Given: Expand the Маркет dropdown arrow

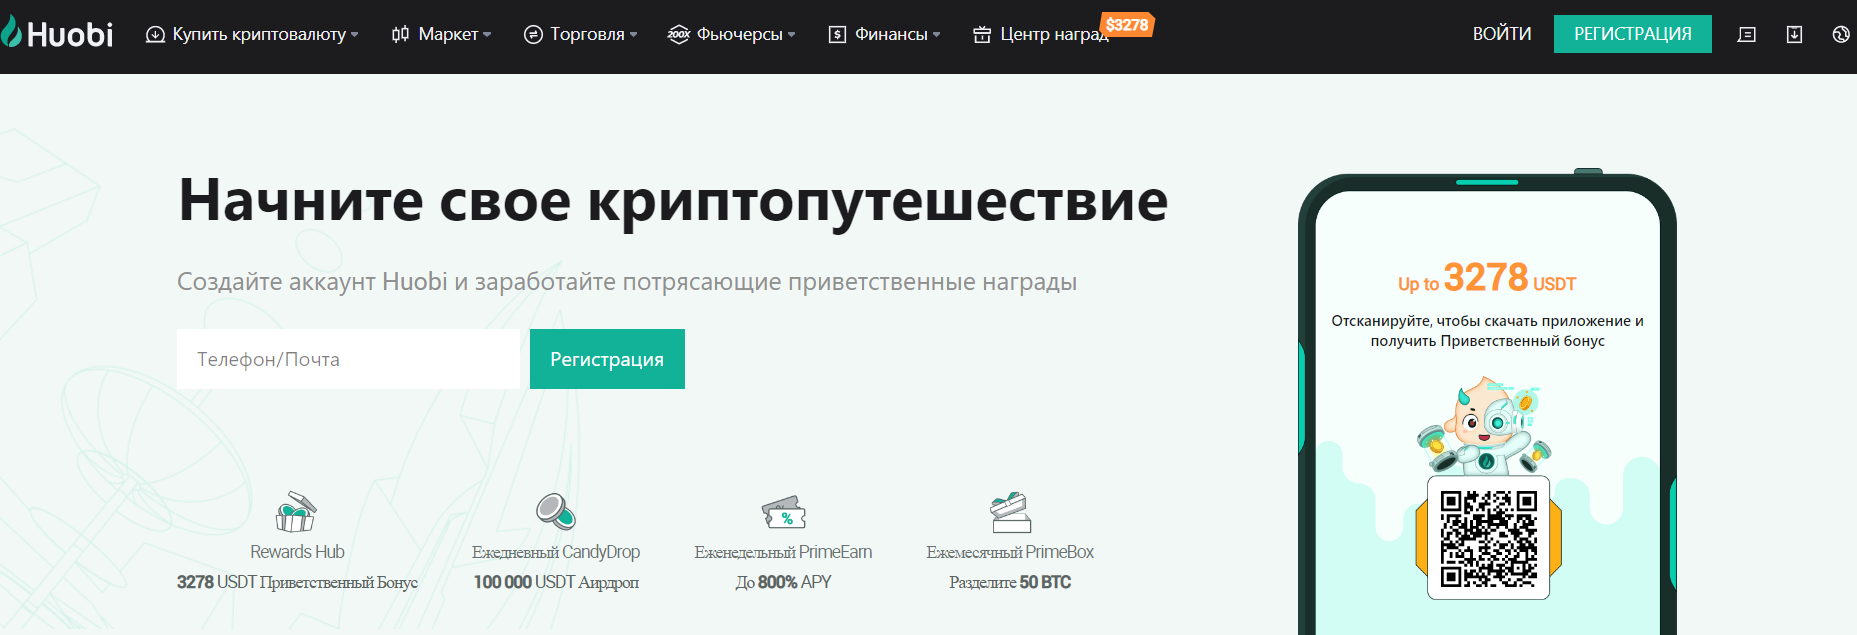Looking at the screenshot, I should pos(487,35).
